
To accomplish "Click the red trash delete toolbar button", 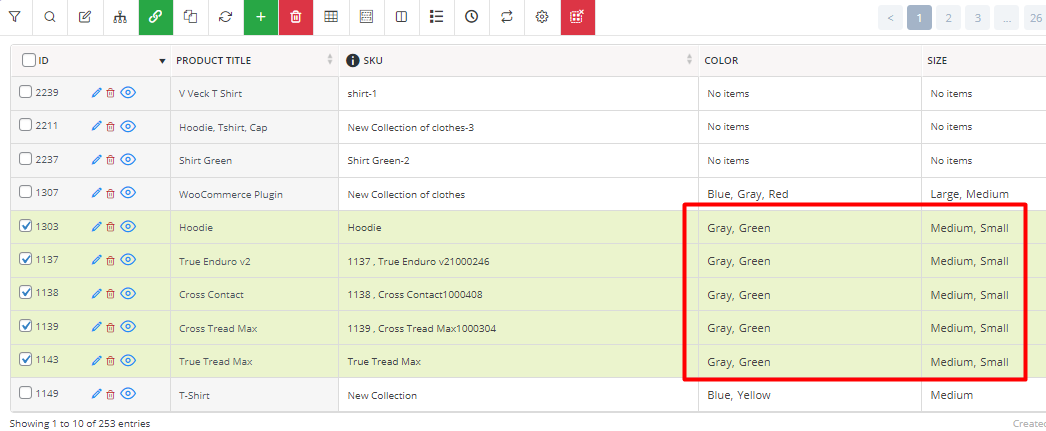I will click(x=296, y=17).
